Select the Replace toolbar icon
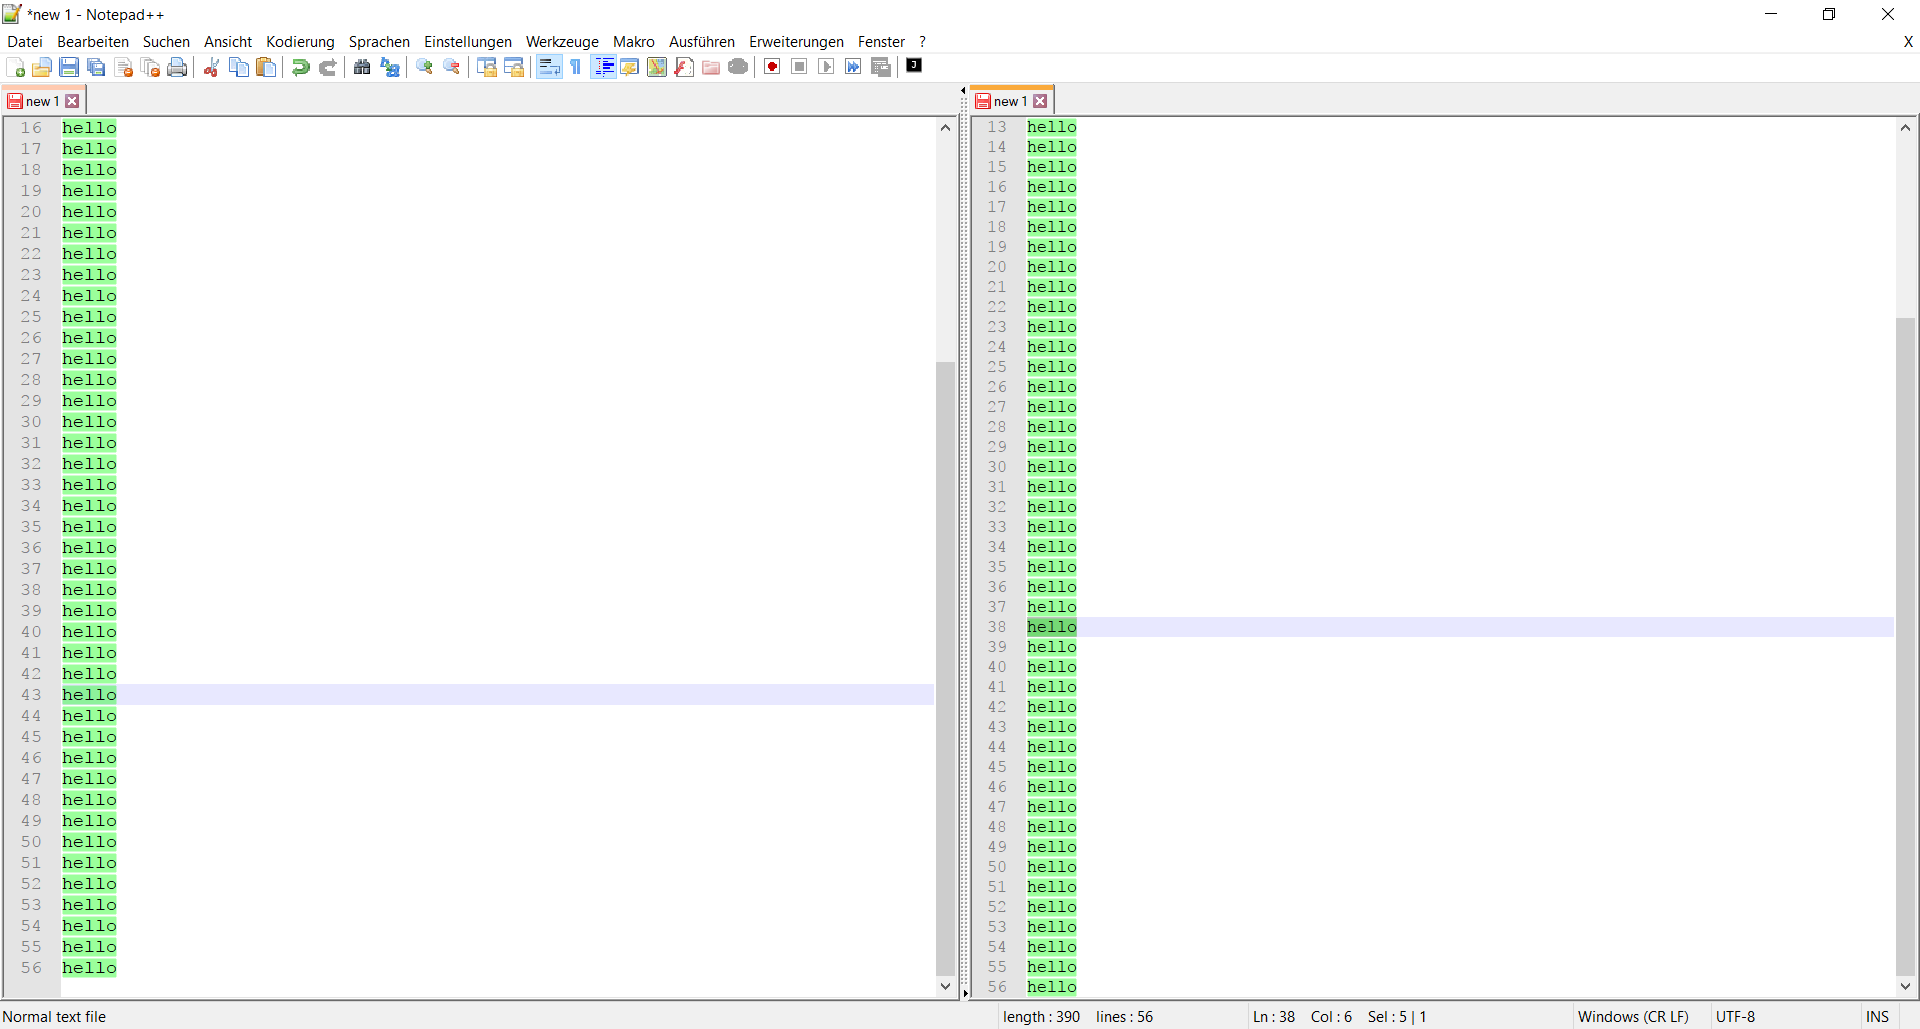Viewport: 1920px width, 1029px height. click(x=389, y=67)
